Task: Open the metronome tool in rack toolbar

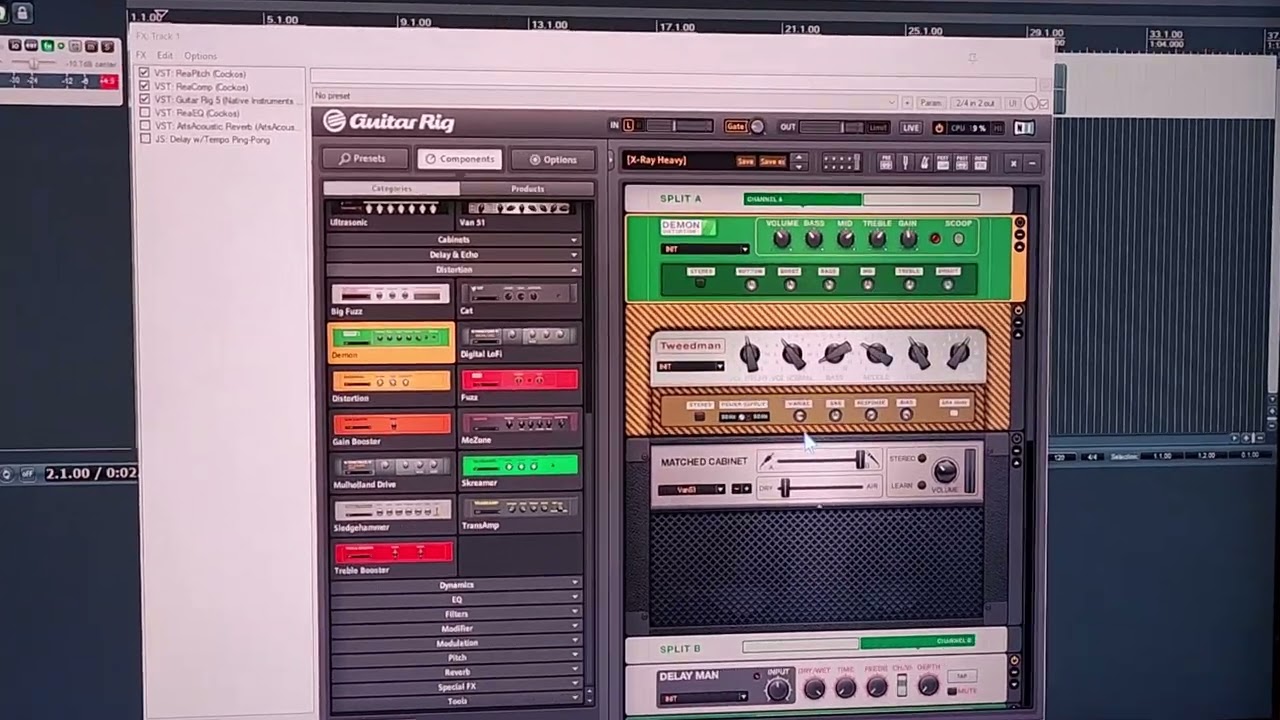Action: [924, 162]
